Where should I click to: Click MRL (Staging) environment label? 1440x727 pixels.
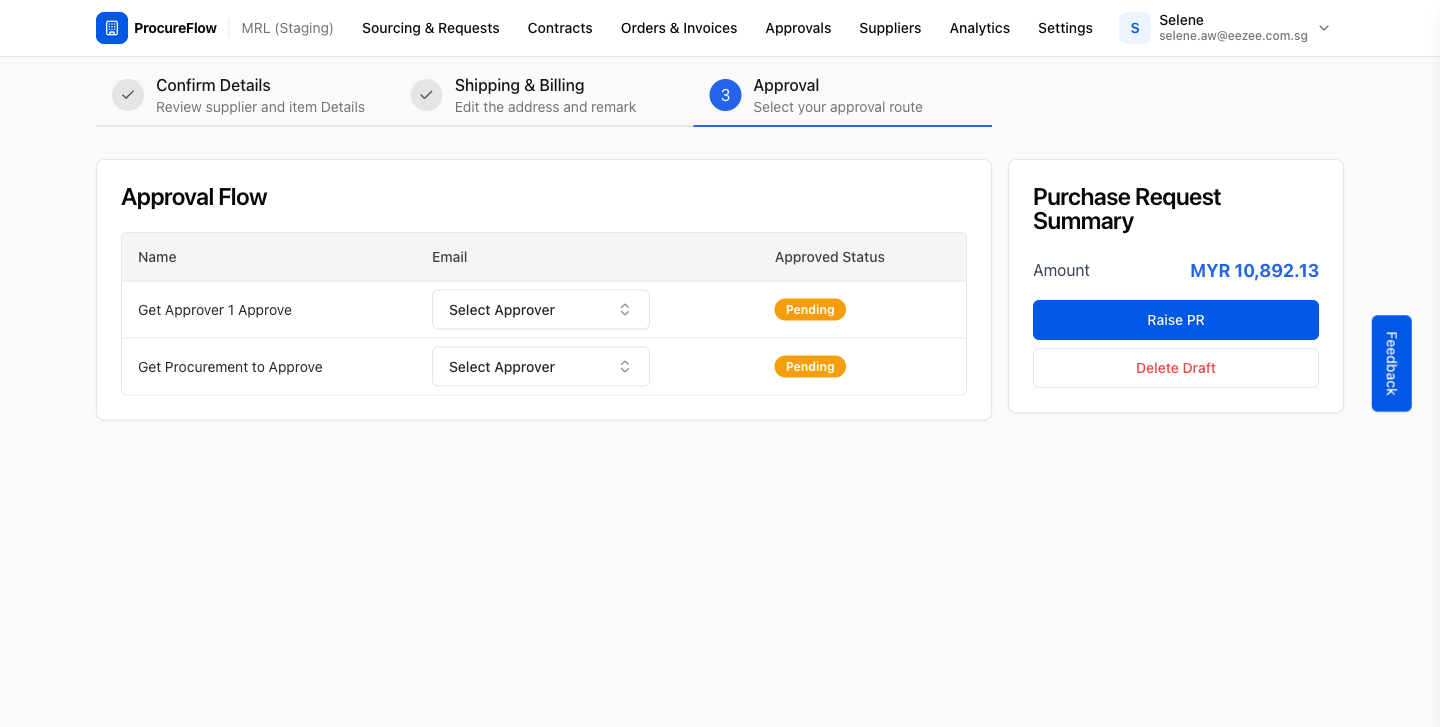pyautogui.click(x=288, y=28)
